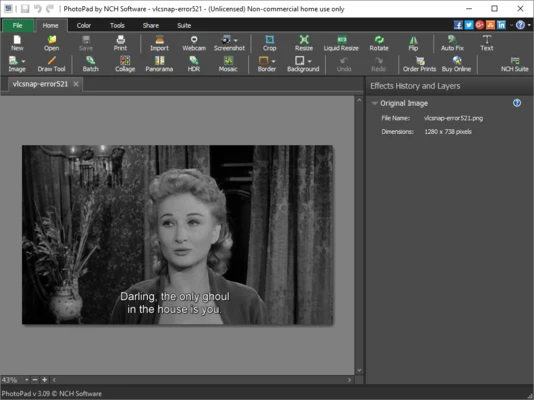Open Batch processing

[x=90, y=64]
